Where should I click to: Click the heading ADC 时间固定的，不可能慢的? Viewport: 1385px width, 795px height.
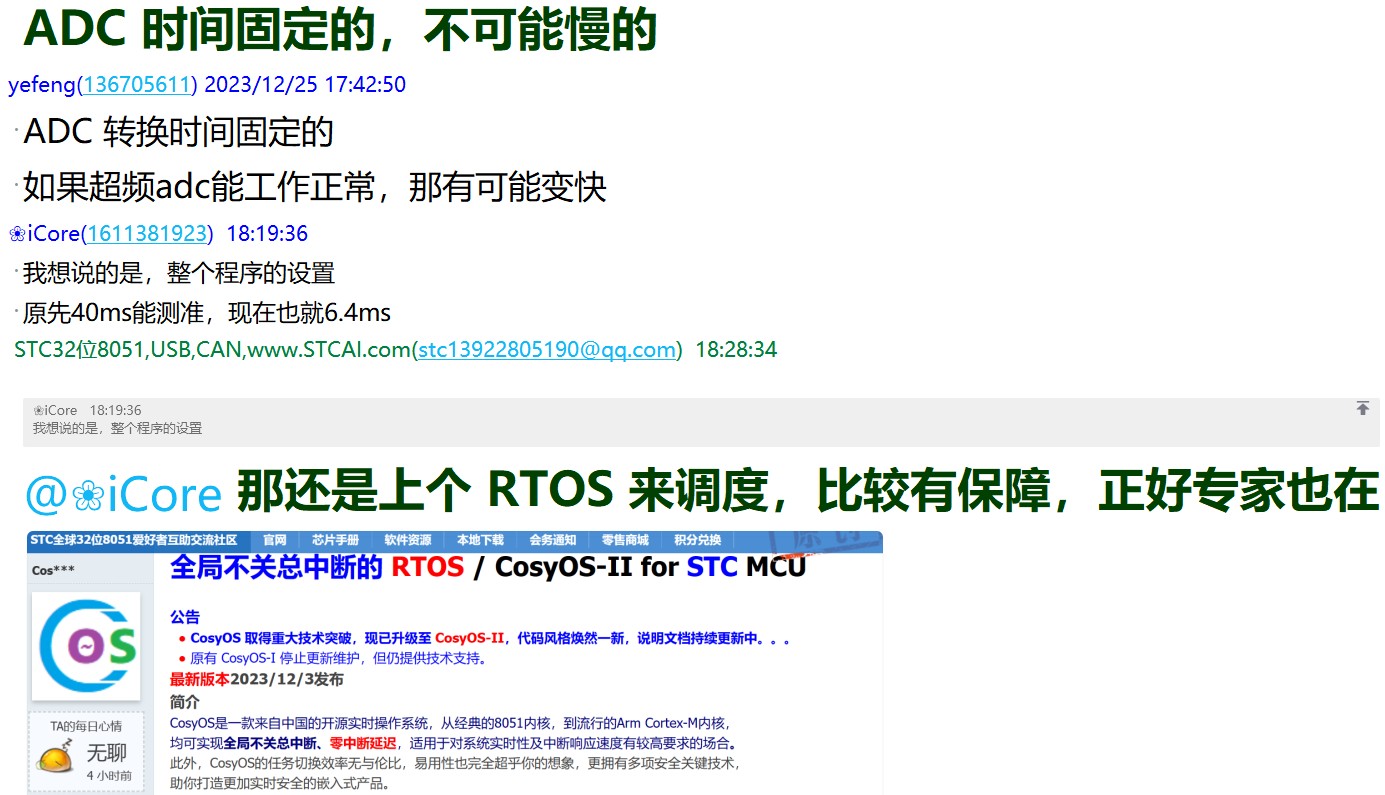pos(340,29)
